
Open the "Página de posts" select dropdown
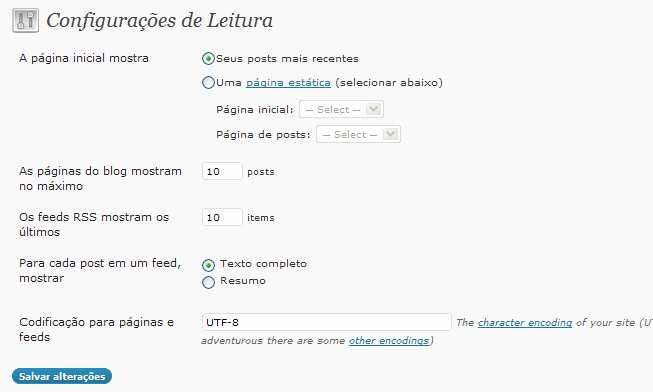pos(358,135)
